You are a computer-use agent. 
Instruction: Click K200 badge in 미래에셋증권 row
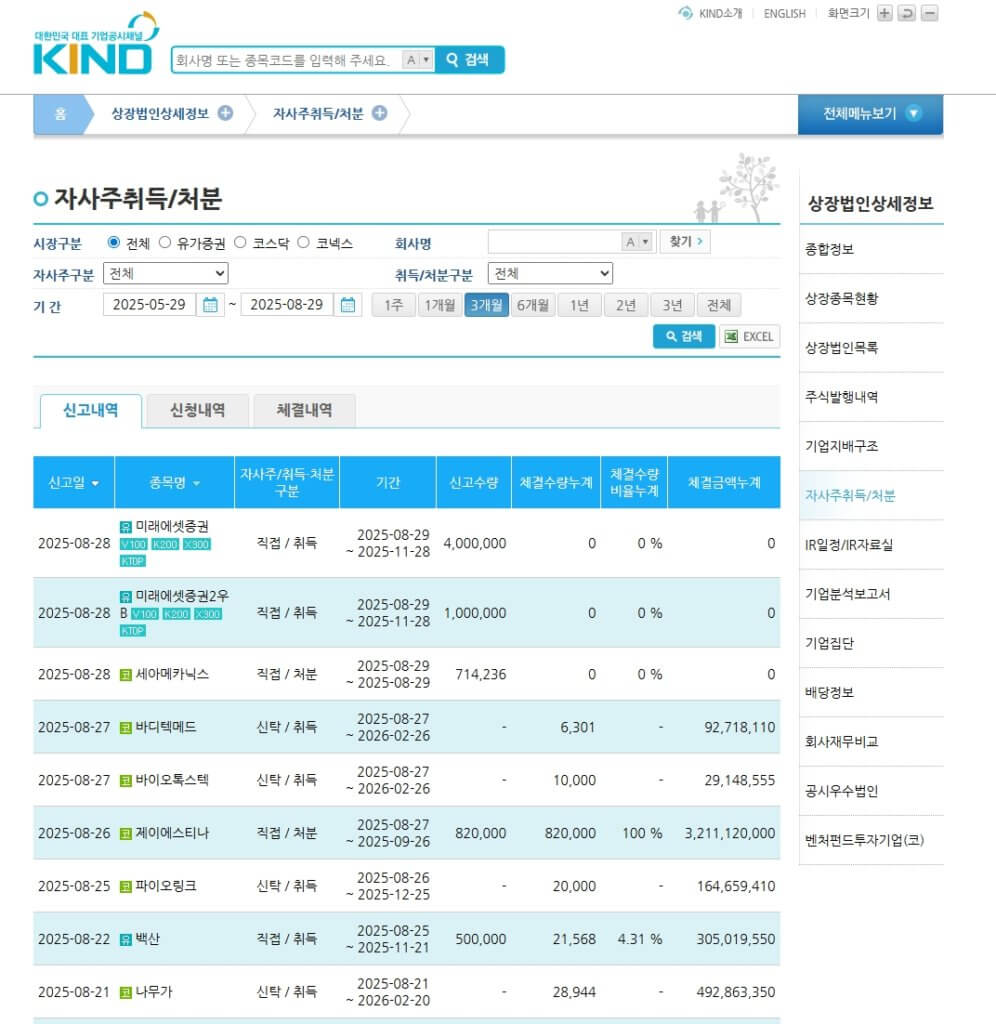(x=165, y=544)
